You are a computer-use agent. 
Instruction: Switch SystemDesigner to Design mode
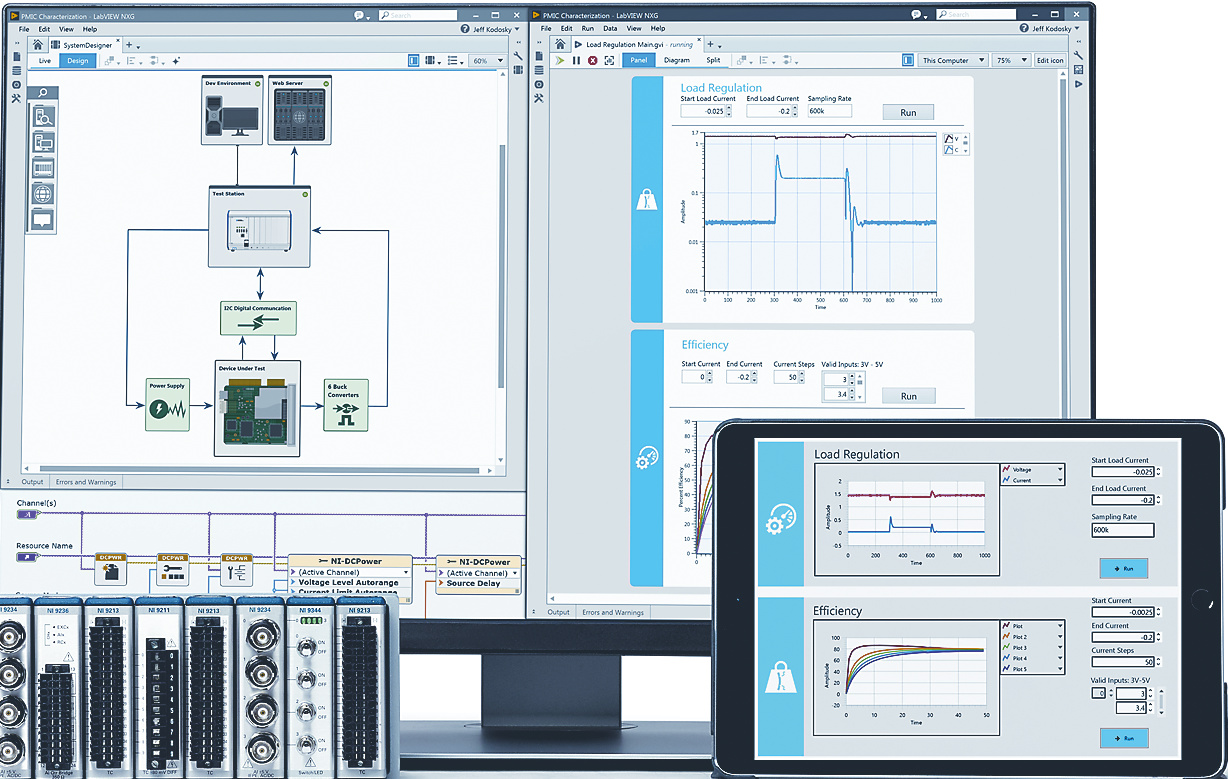click(78, 61)
